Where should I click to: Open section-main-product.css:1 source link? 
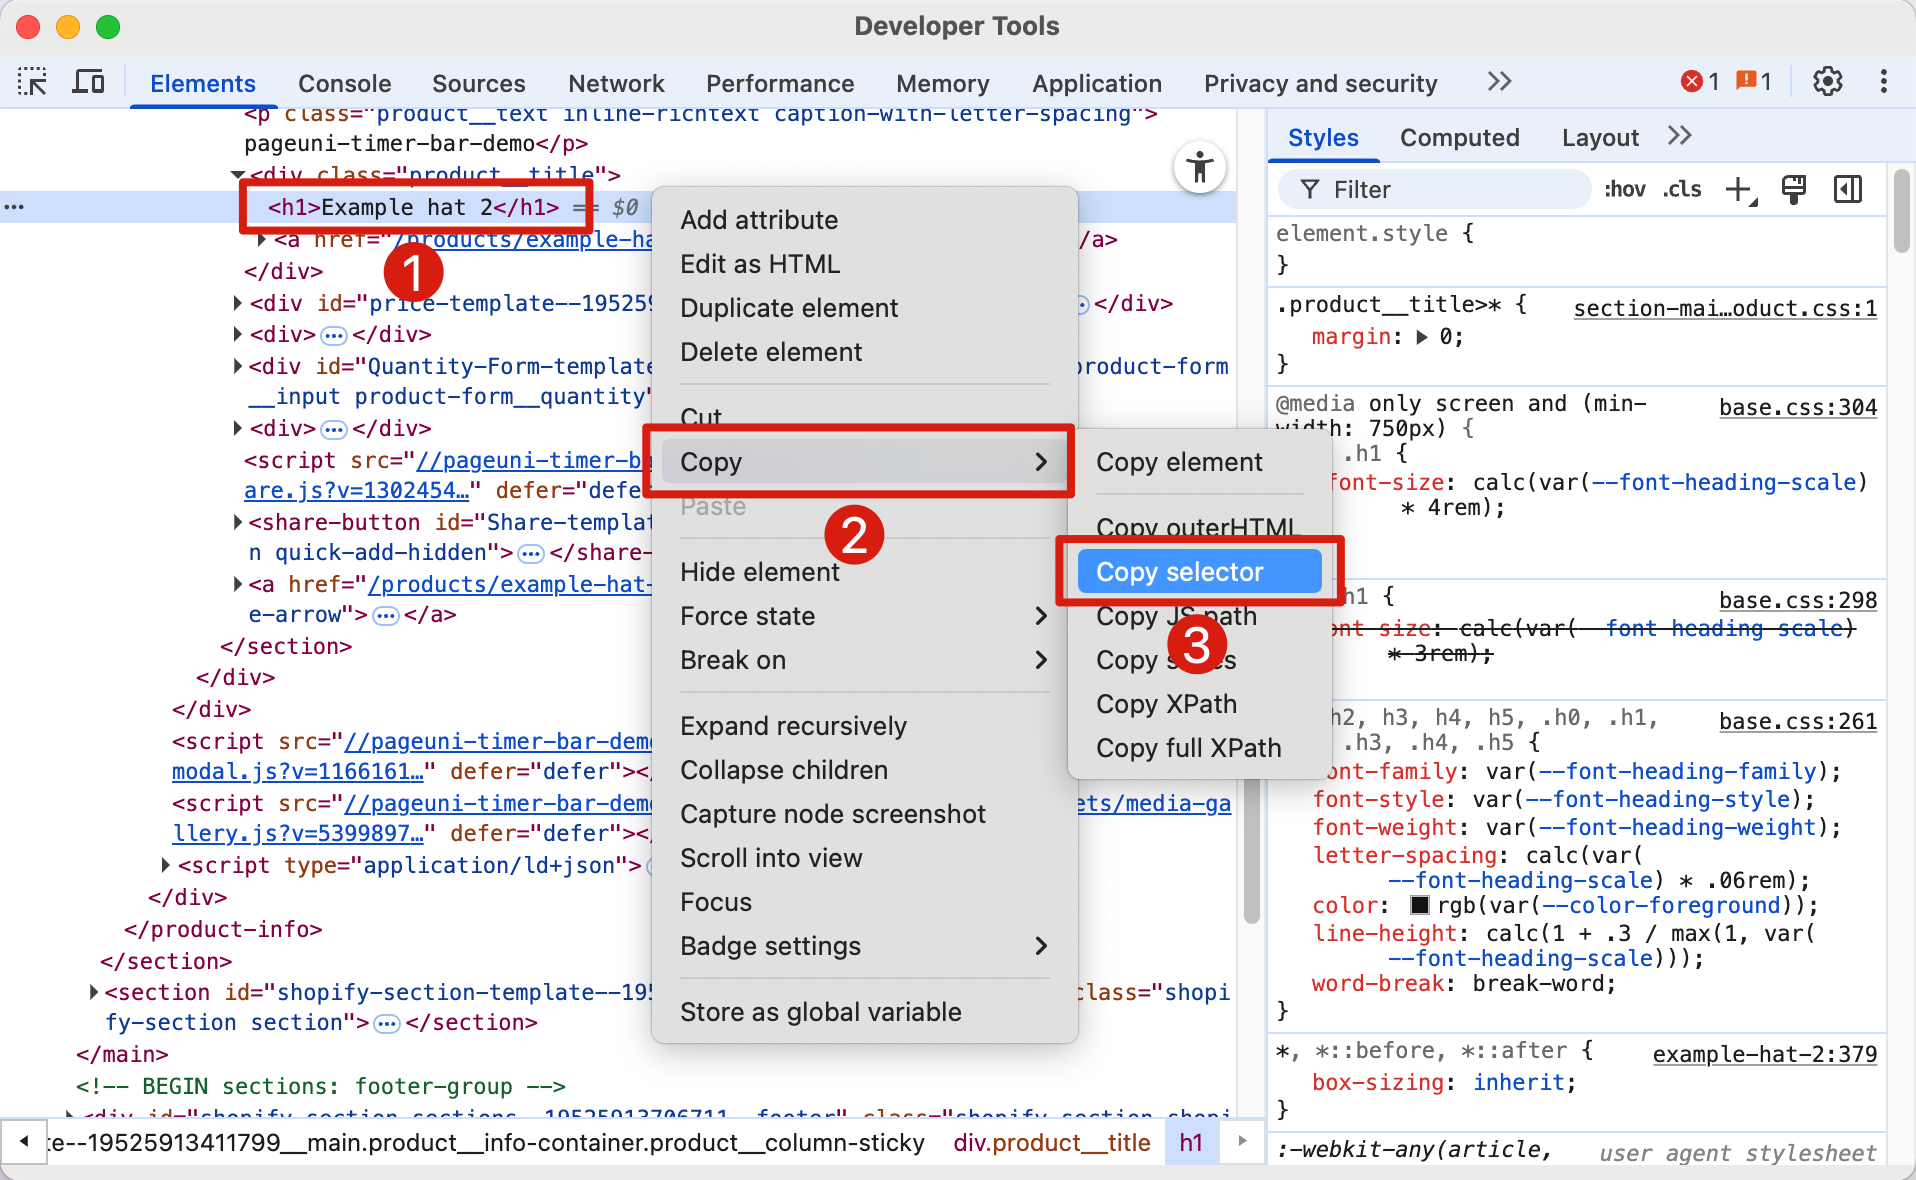click(1725, 308)
